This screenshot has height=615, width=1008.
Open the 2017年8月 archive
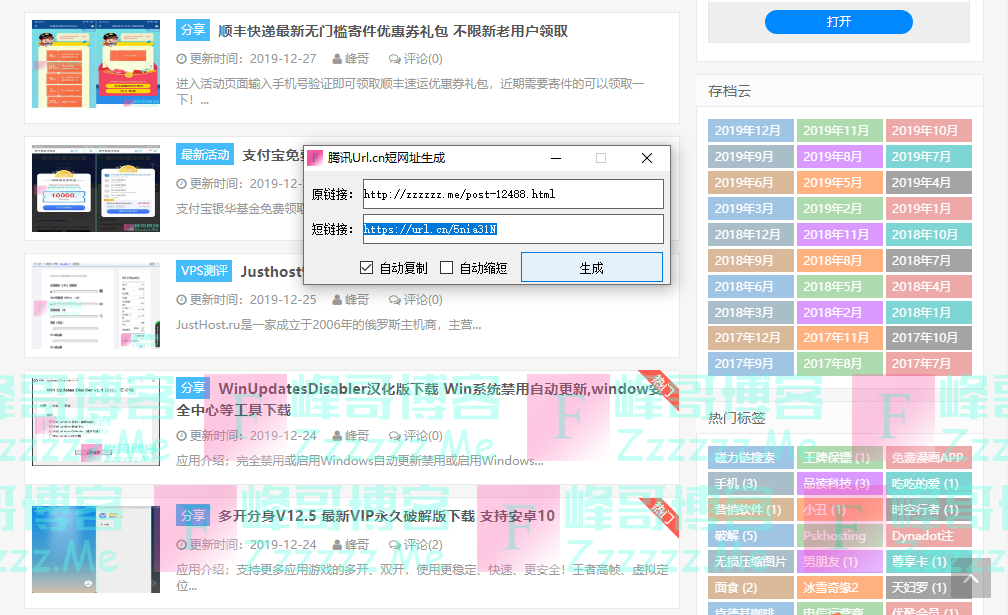point(840,364)
